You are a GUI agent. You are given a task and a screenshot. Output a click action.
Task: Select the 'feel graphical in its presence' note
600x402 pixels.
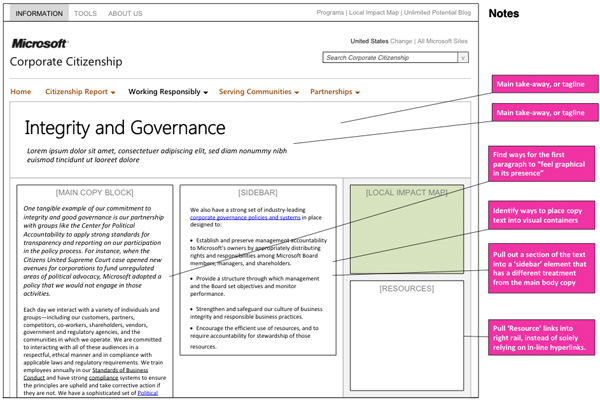pos(541,164)
